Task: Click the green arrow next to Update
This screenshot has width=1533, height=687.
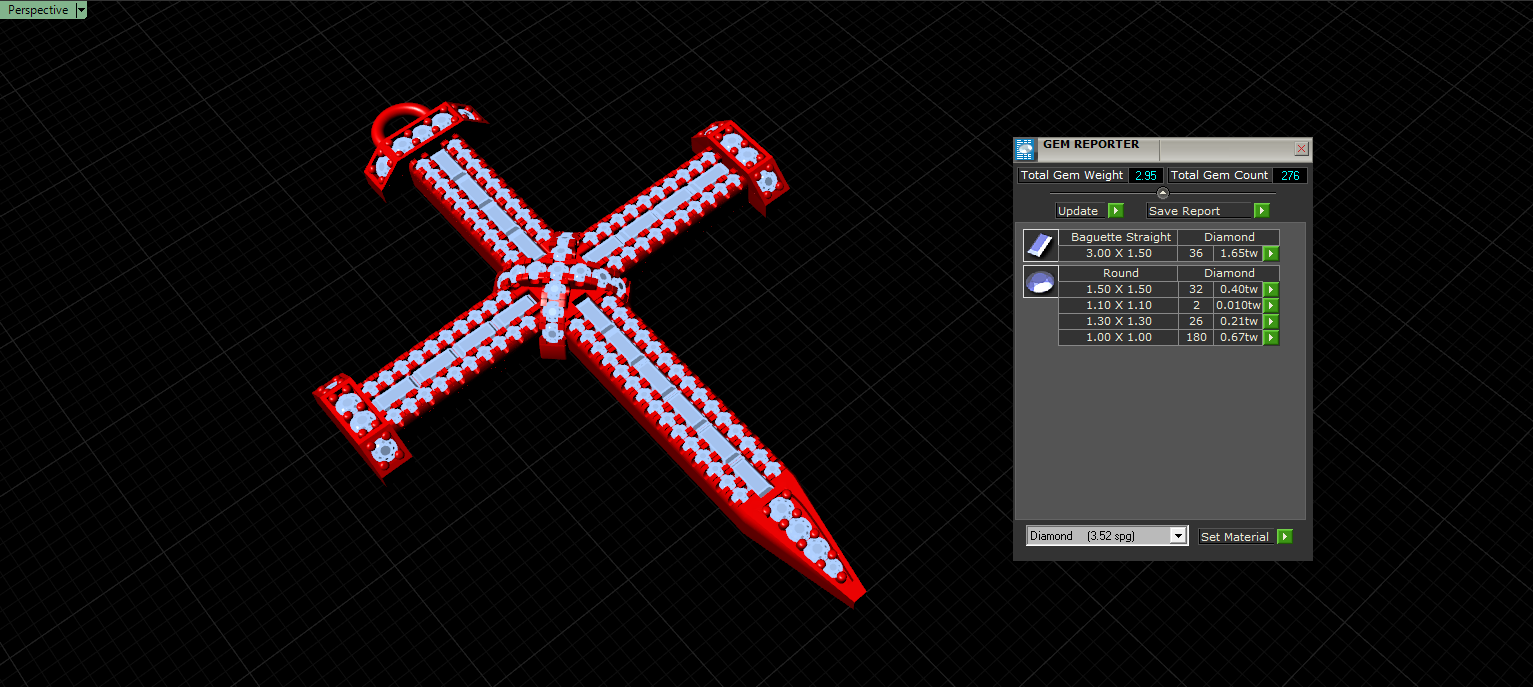Action: pyautogui.click(x=1116, y=211)
